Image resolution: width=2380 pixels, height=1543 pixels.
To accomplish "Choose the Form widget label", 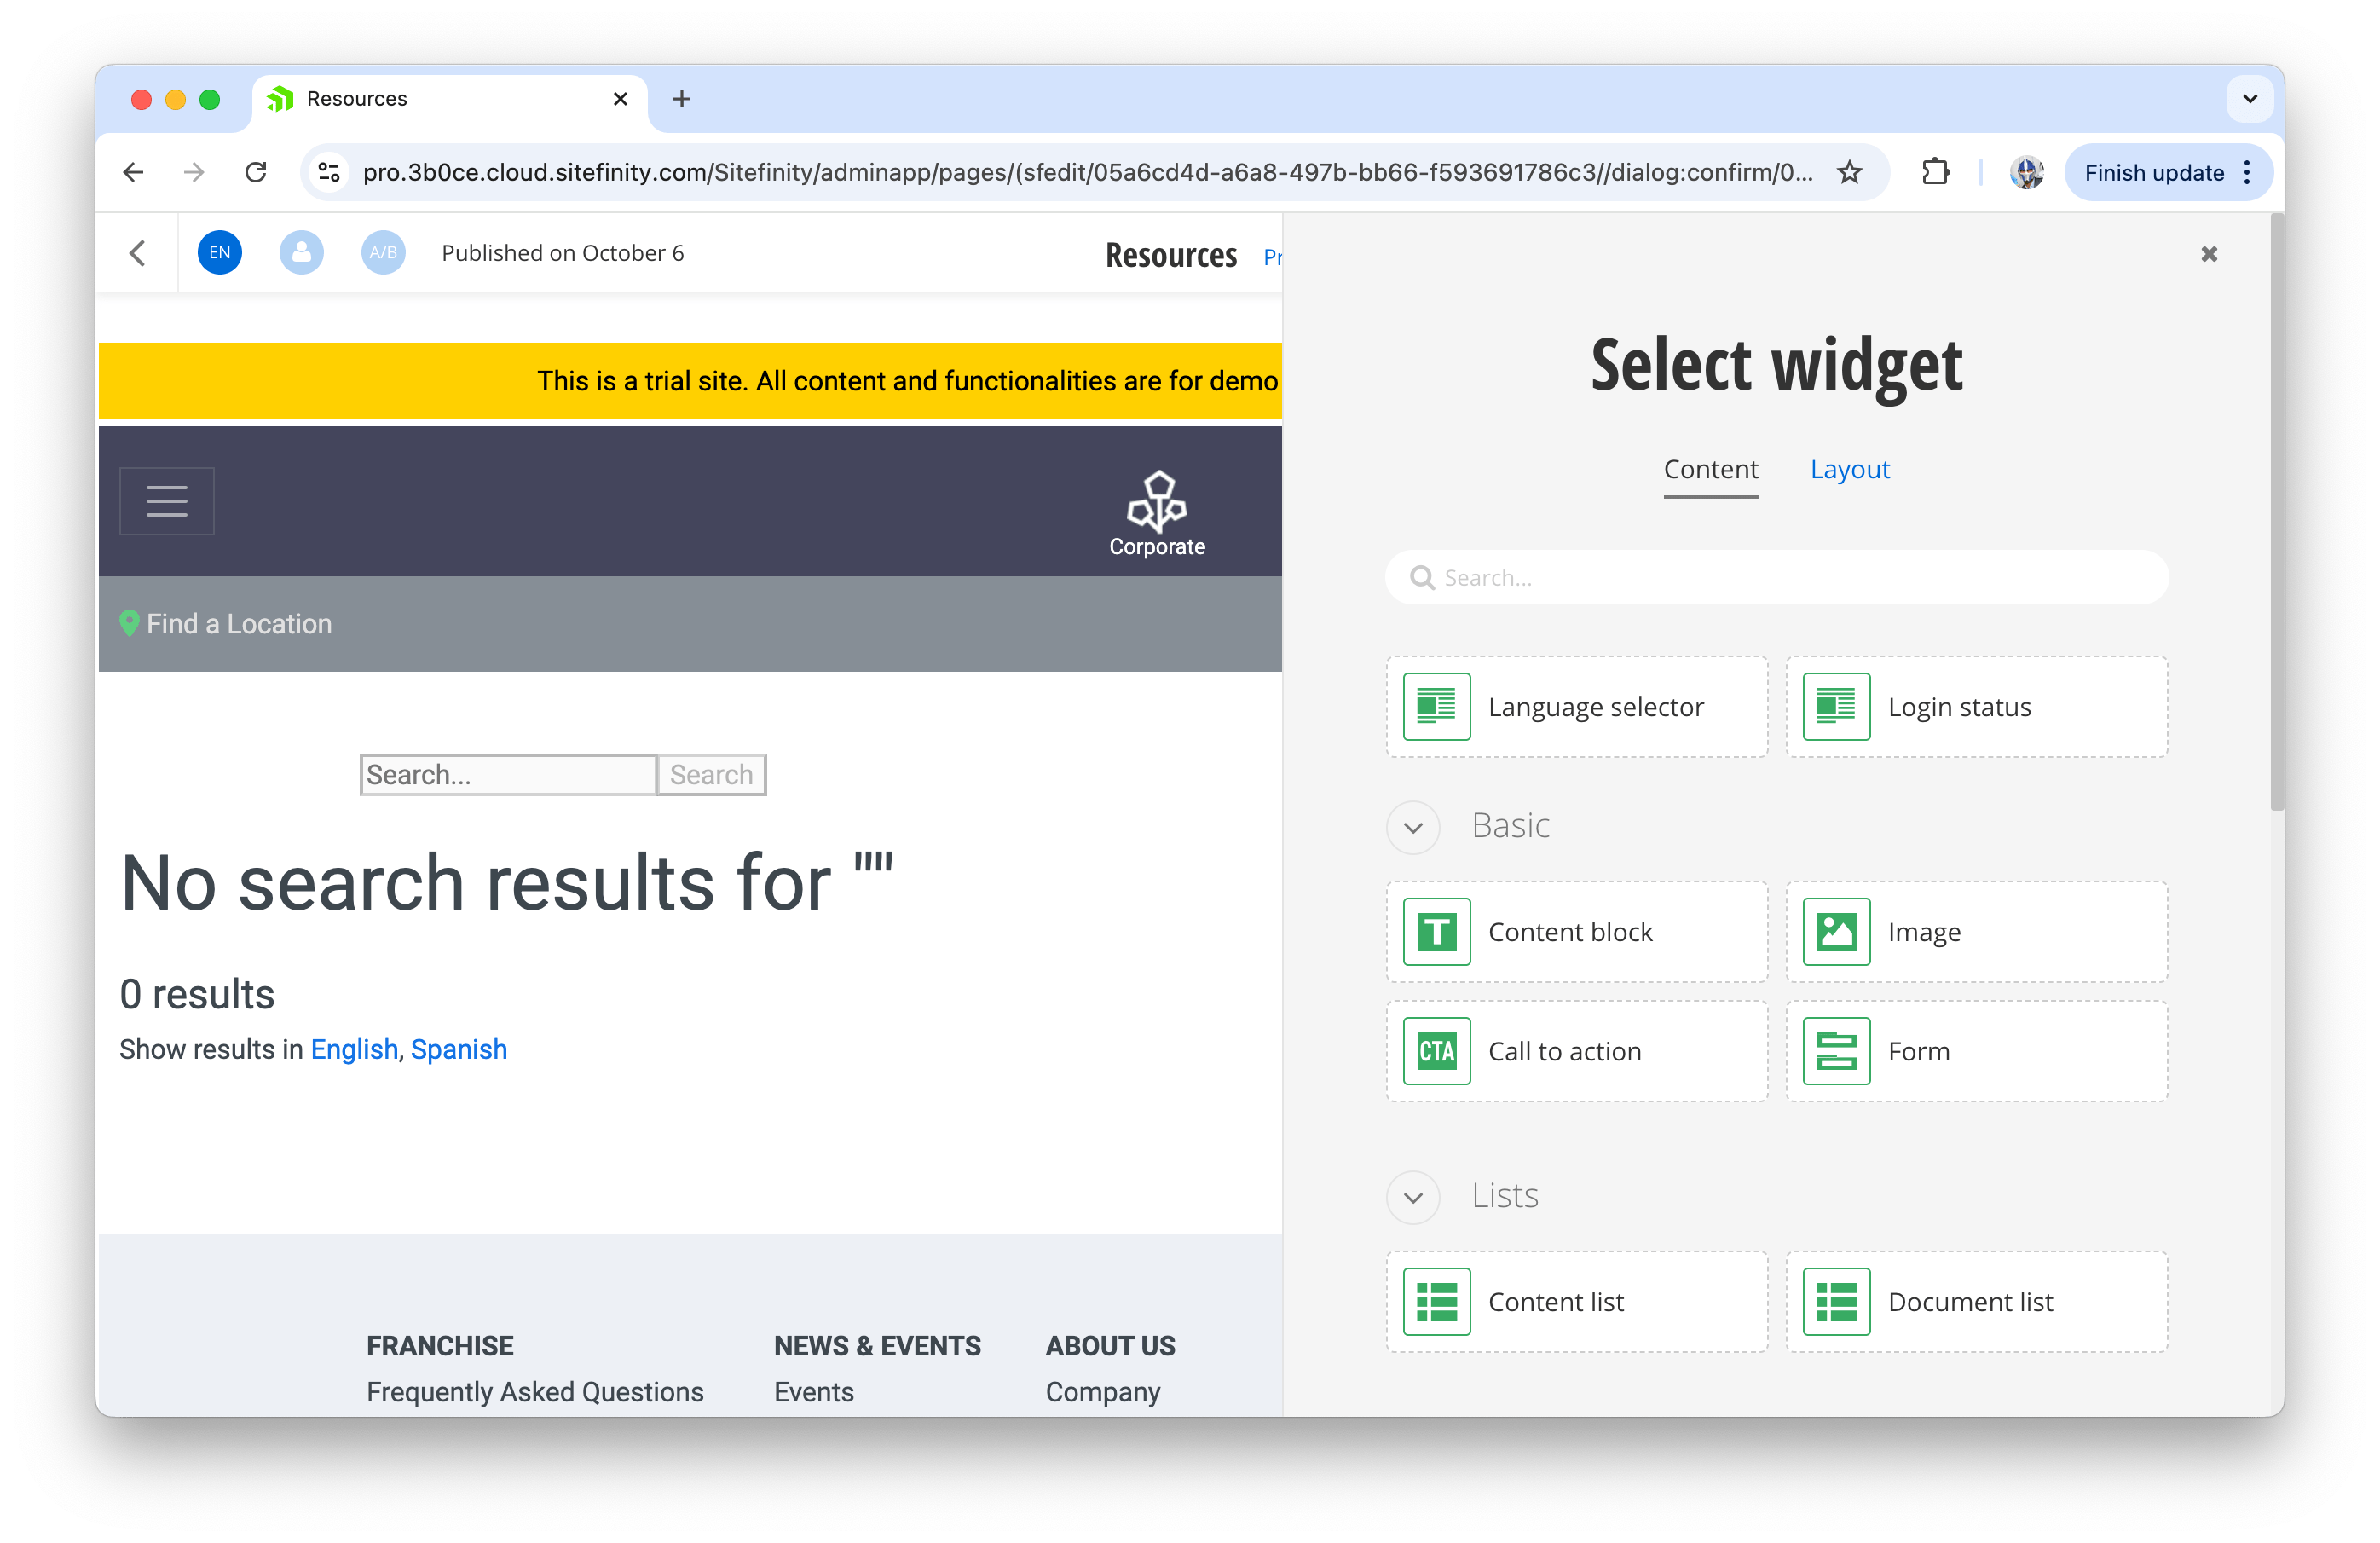I will (1919, 1051).
